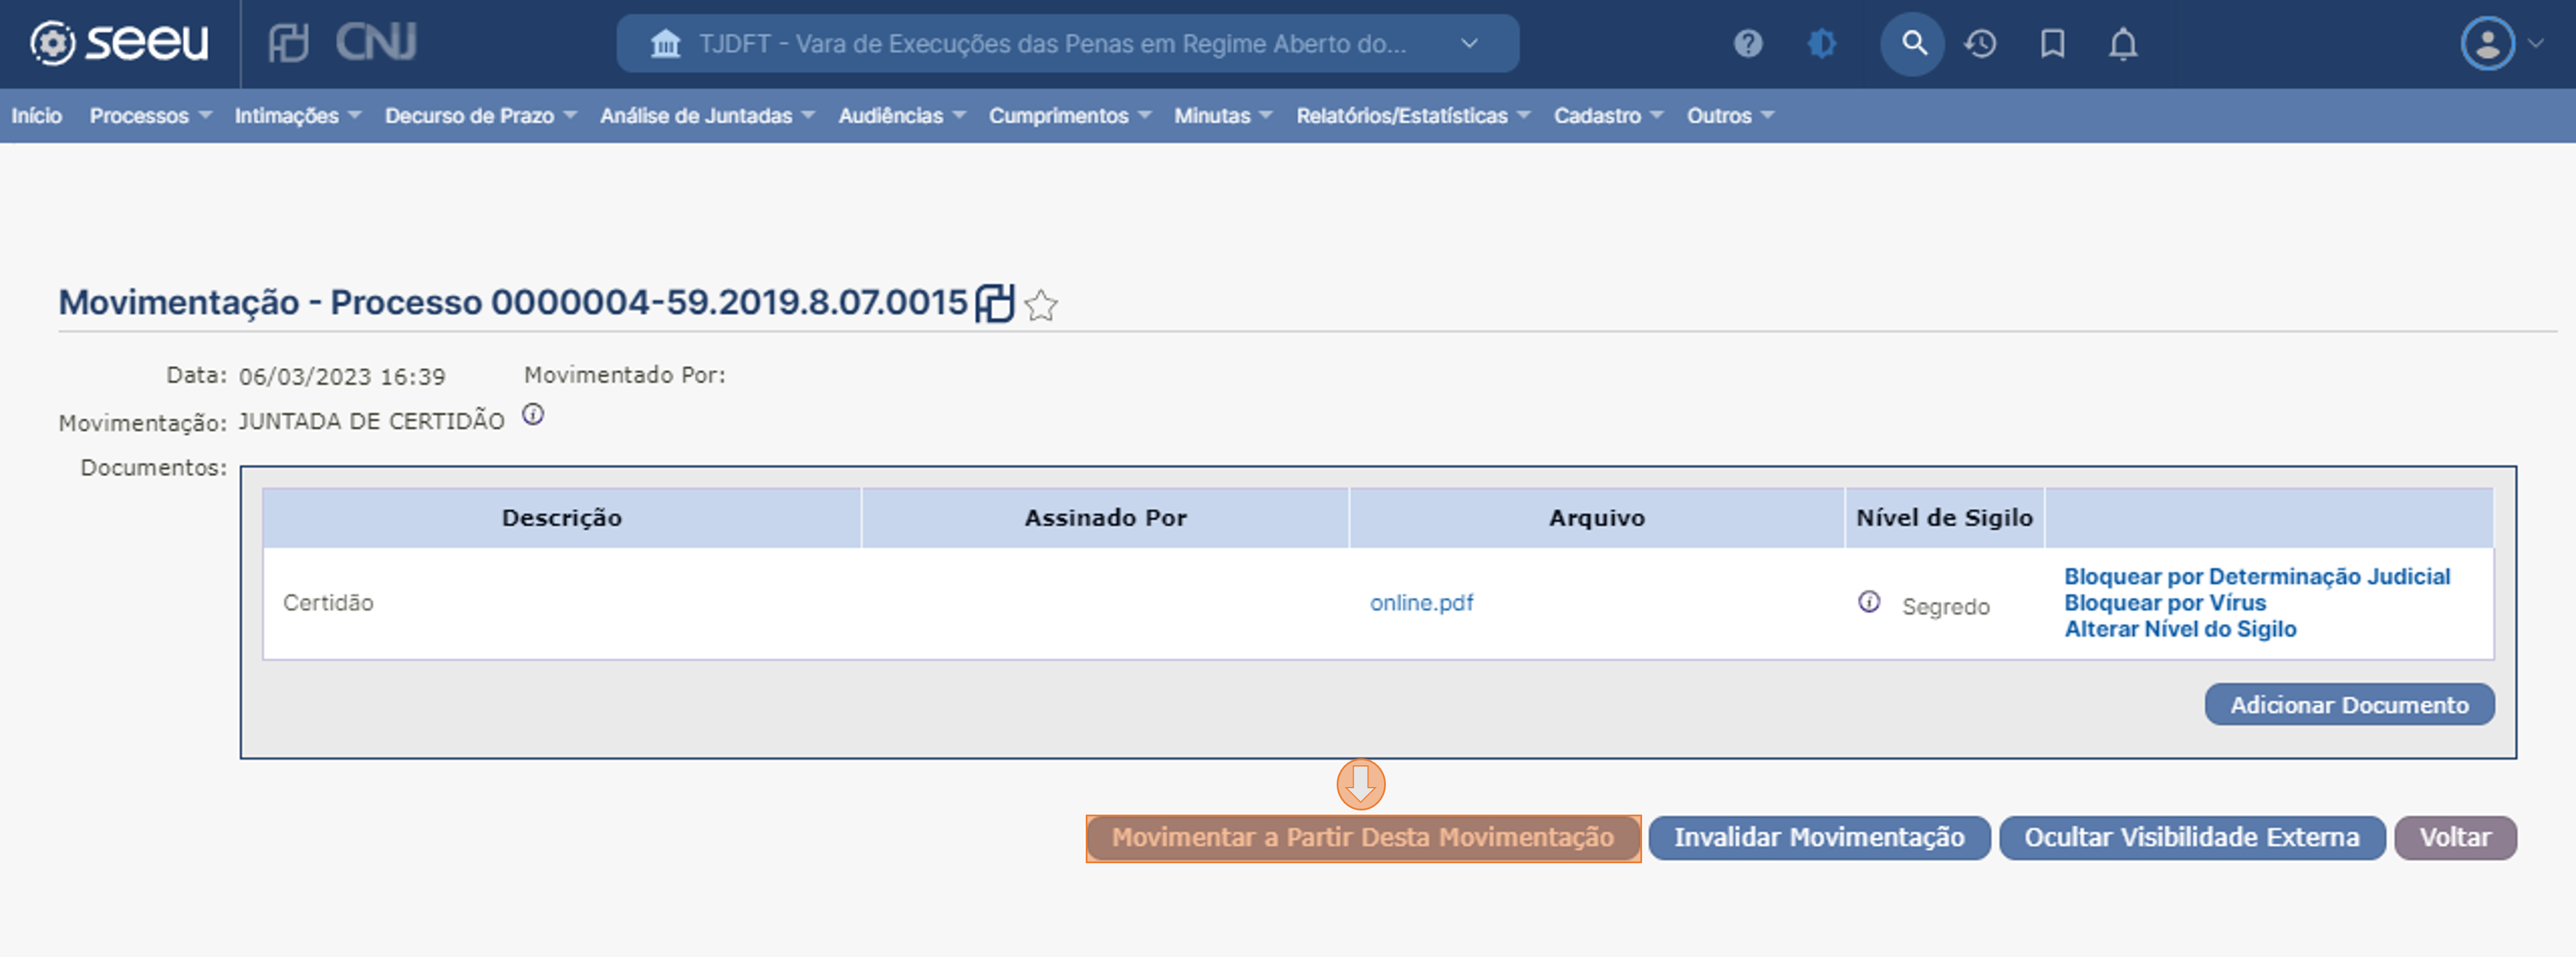Viewport: 2576px width, 957px height.
Task: Click the Arquivo column header
Action: 1596,517
